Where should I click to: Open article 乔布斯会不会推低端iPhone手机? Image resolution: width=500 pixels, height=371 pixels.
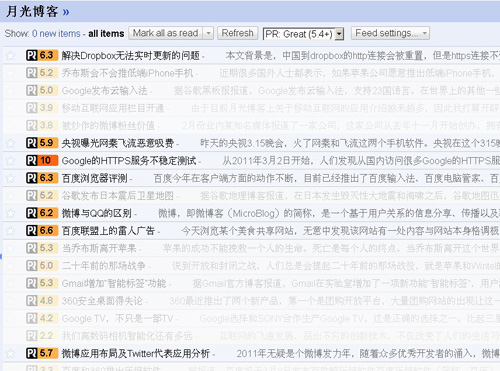tap(127, 73)
